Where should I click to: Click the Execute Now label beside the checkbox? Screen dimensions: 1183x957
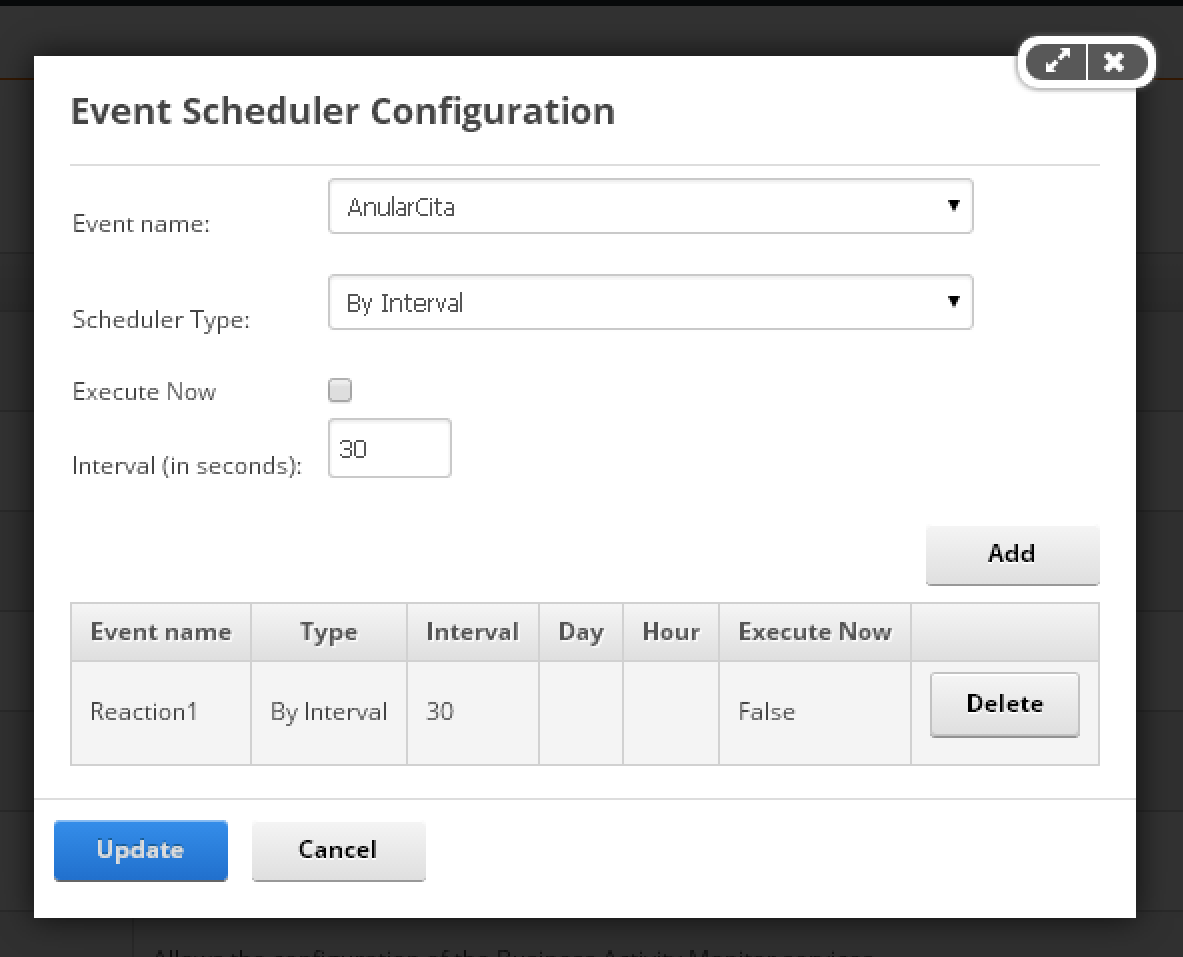coord(144,392)
